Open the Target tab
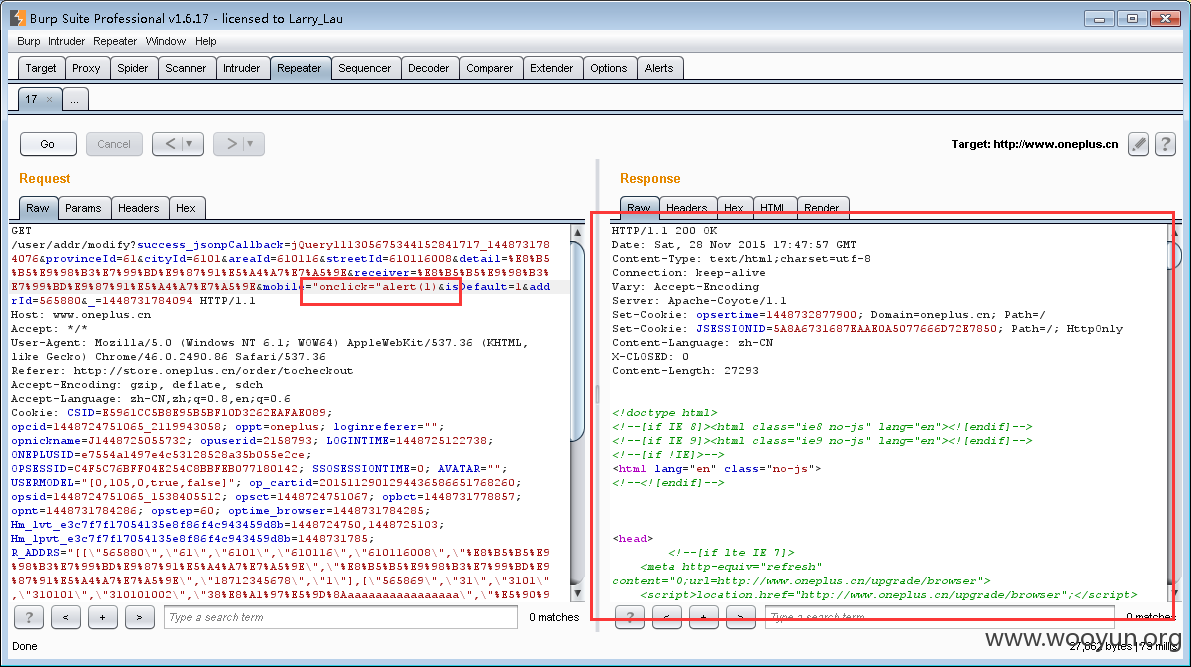 pyautogui.click(x=41, y=68)
